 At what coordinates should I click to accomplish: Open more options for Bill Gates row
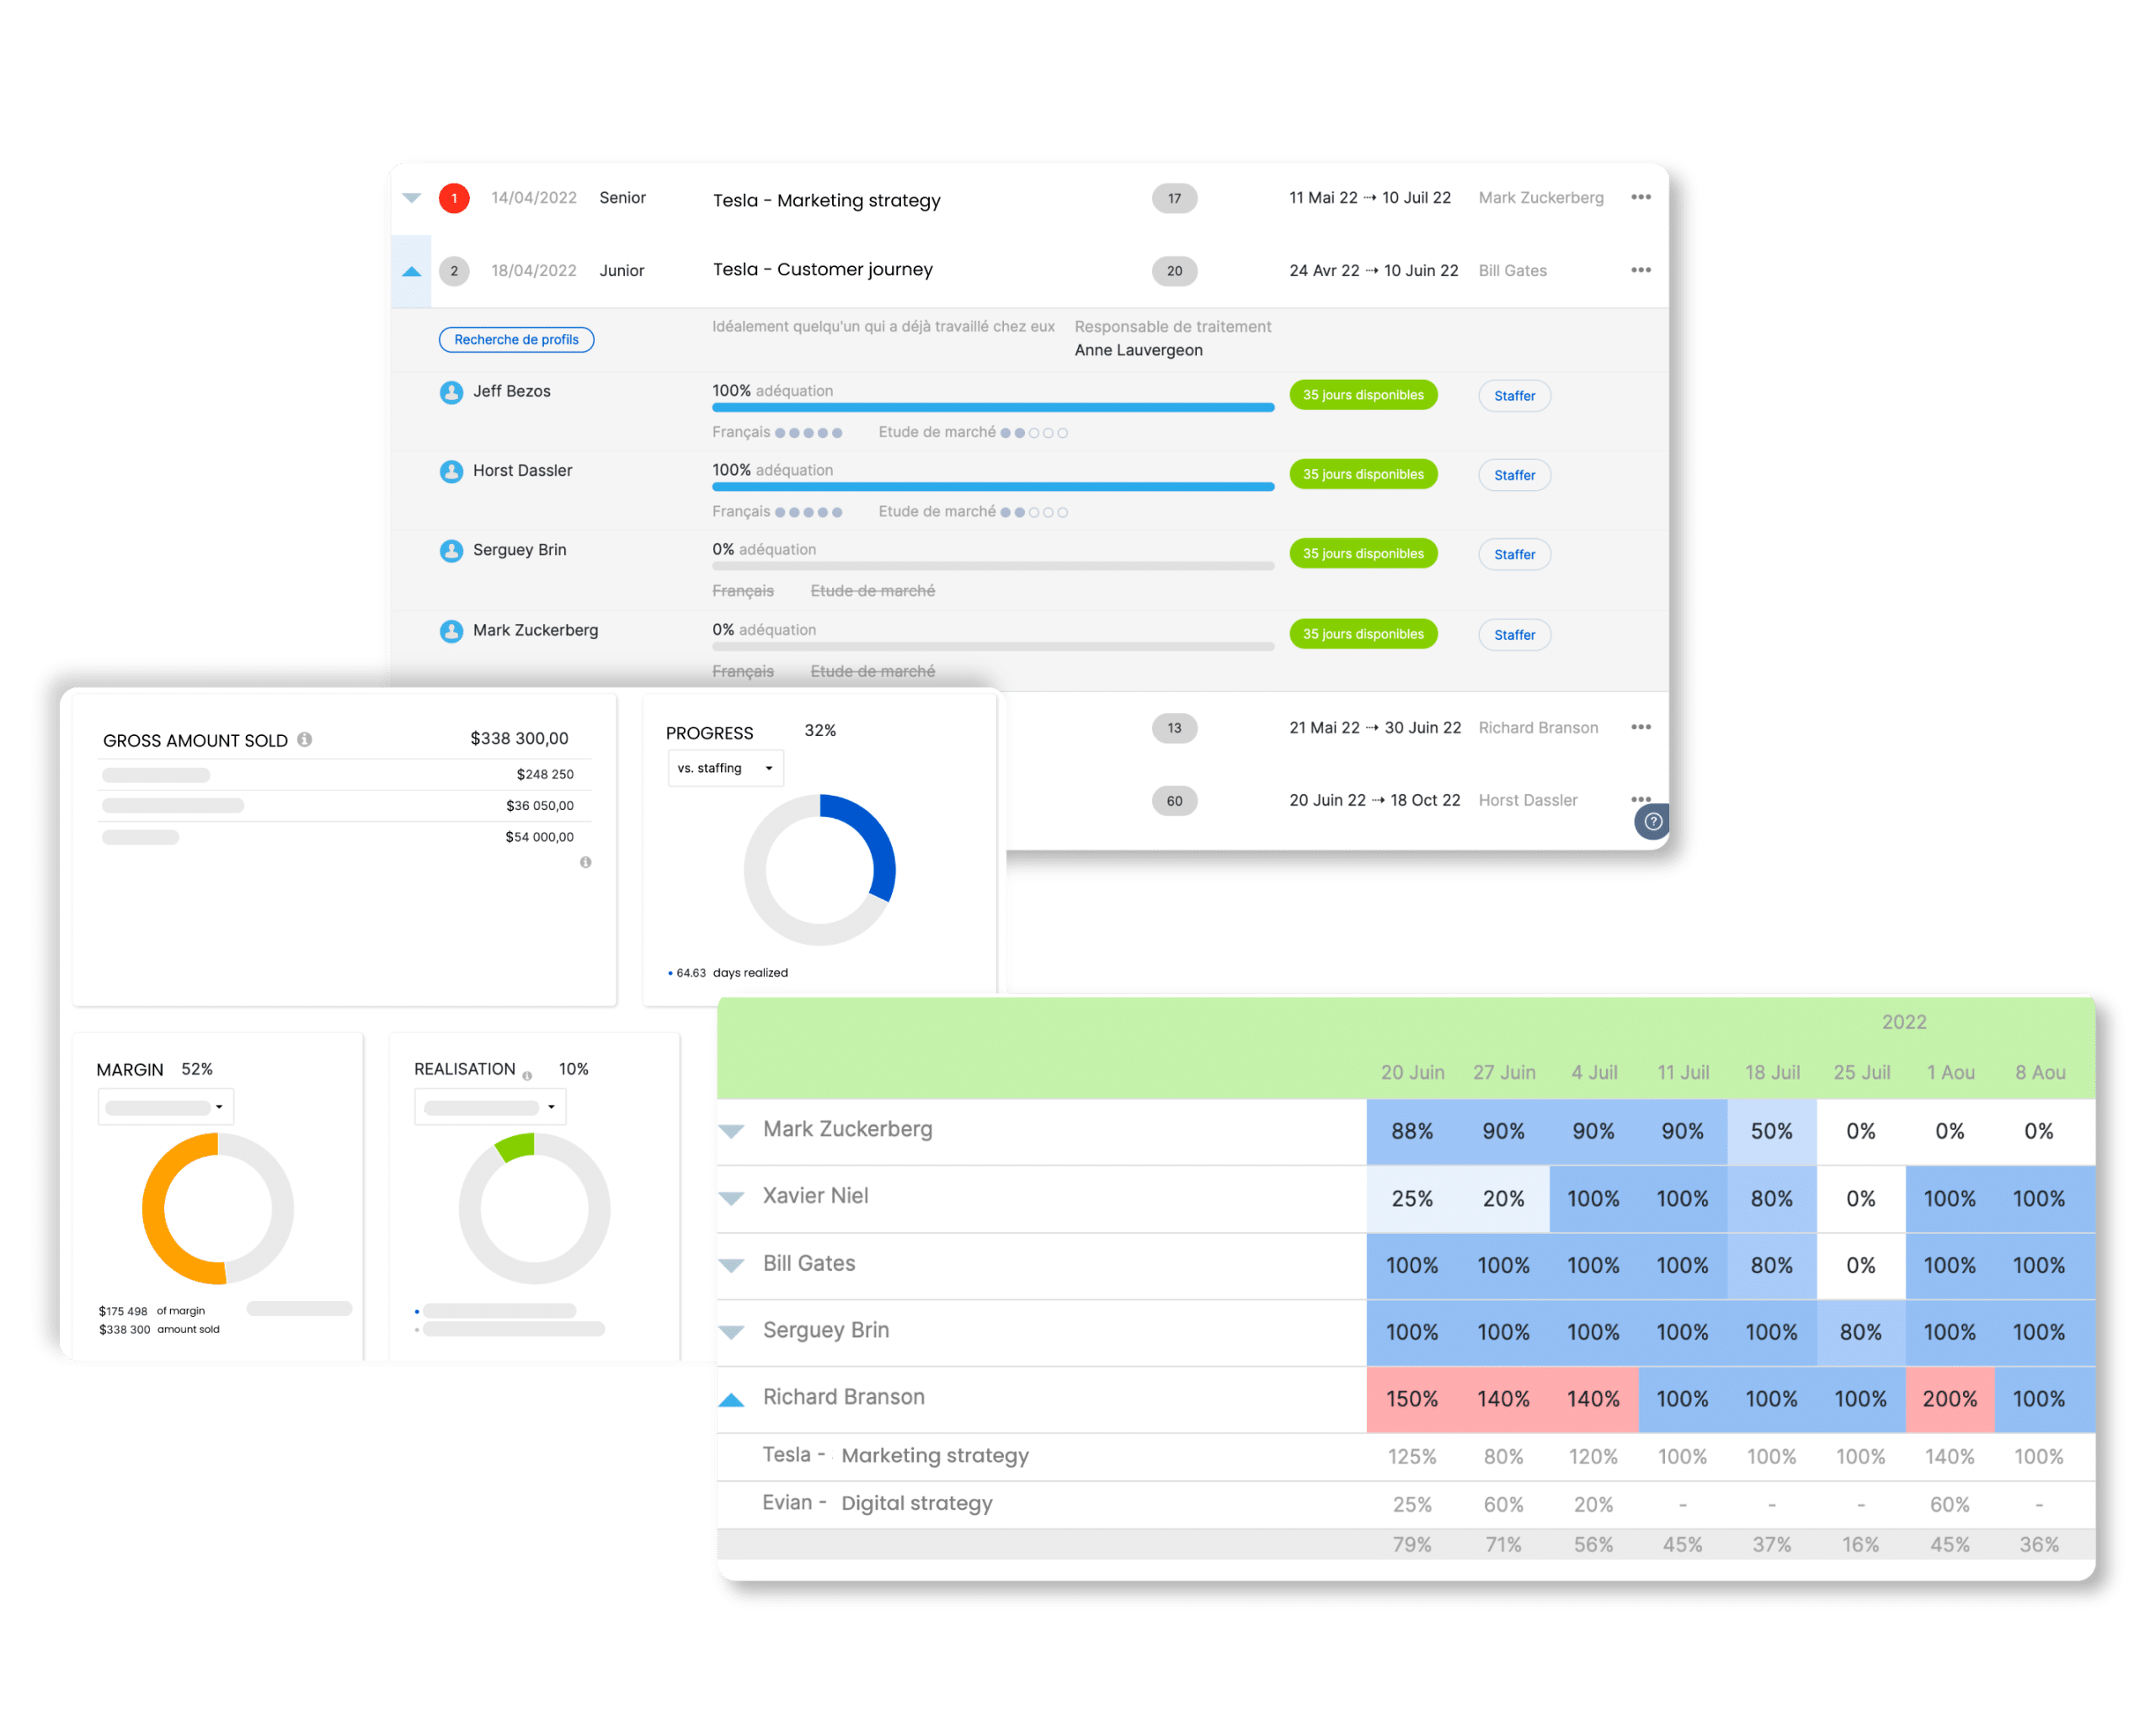point(1640,270)
